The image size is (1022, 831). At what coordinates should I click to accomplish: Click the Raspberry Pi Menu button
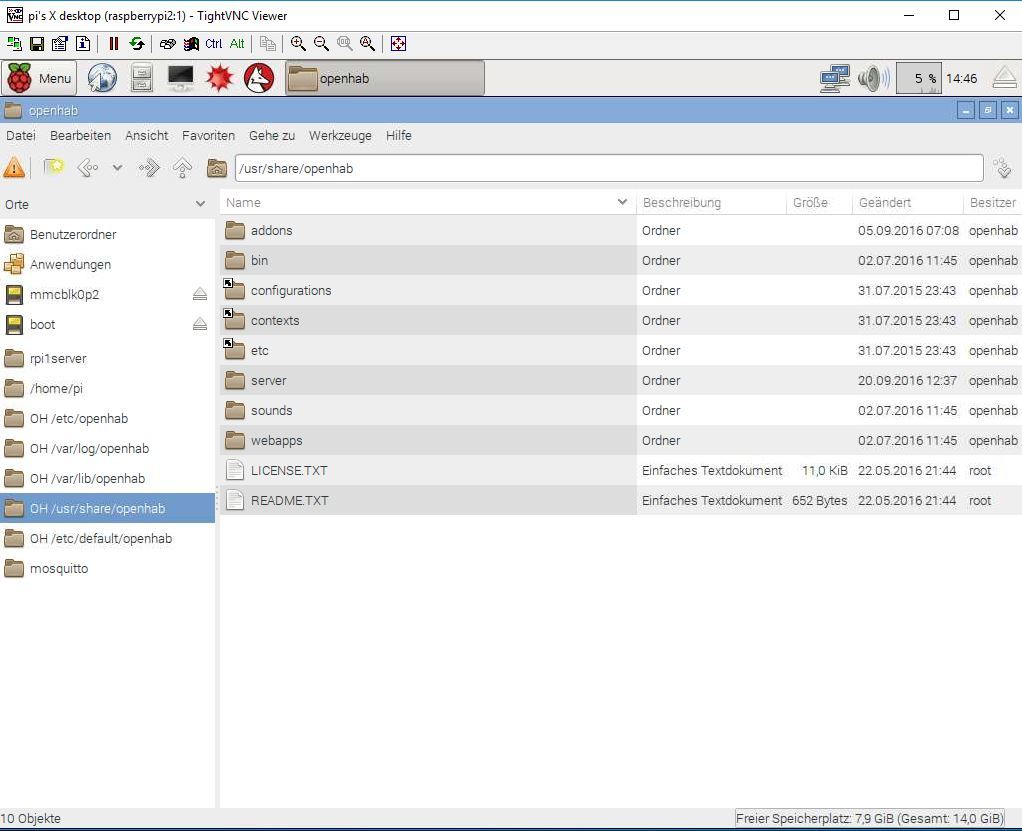(x=40, y=78)
